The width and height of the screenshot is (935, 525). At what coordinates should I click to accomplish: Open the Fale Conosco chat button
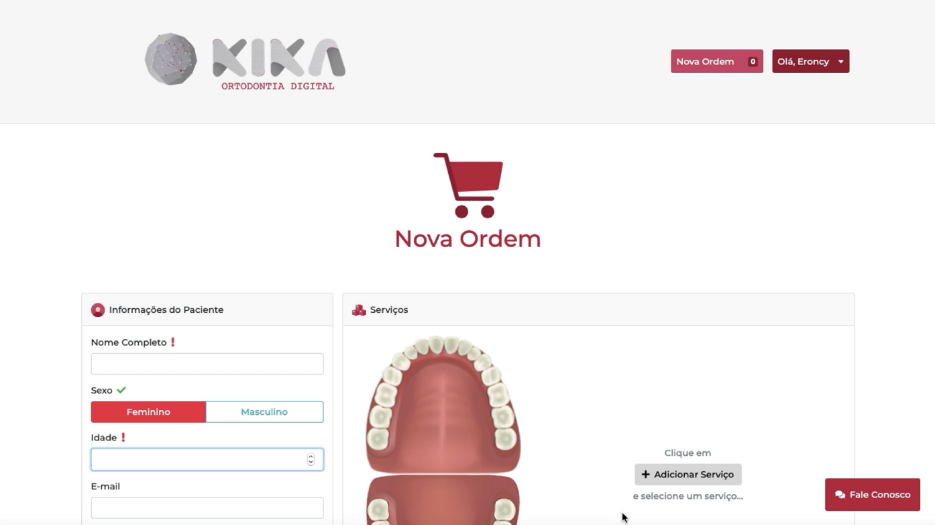coord(872,495)
